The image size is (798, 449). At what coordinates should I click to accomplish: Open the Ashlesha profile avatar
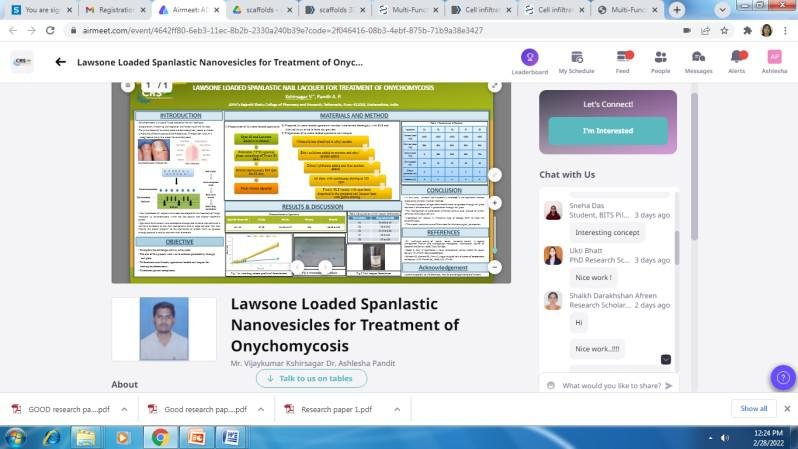pos(774,57)
